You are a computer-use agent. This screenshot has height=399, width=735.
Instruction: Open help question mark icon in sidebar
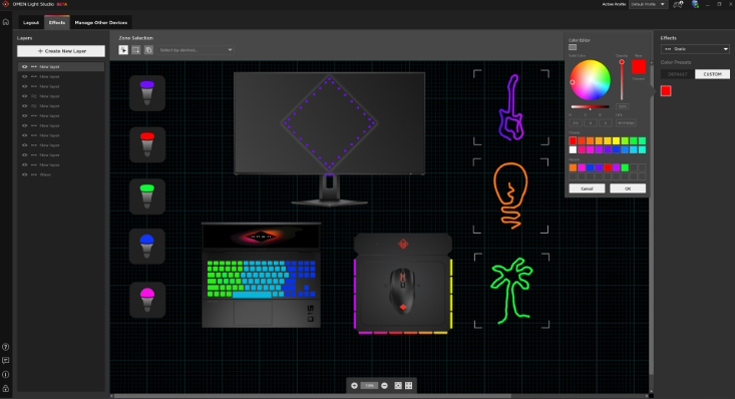(x=6, y=347)
